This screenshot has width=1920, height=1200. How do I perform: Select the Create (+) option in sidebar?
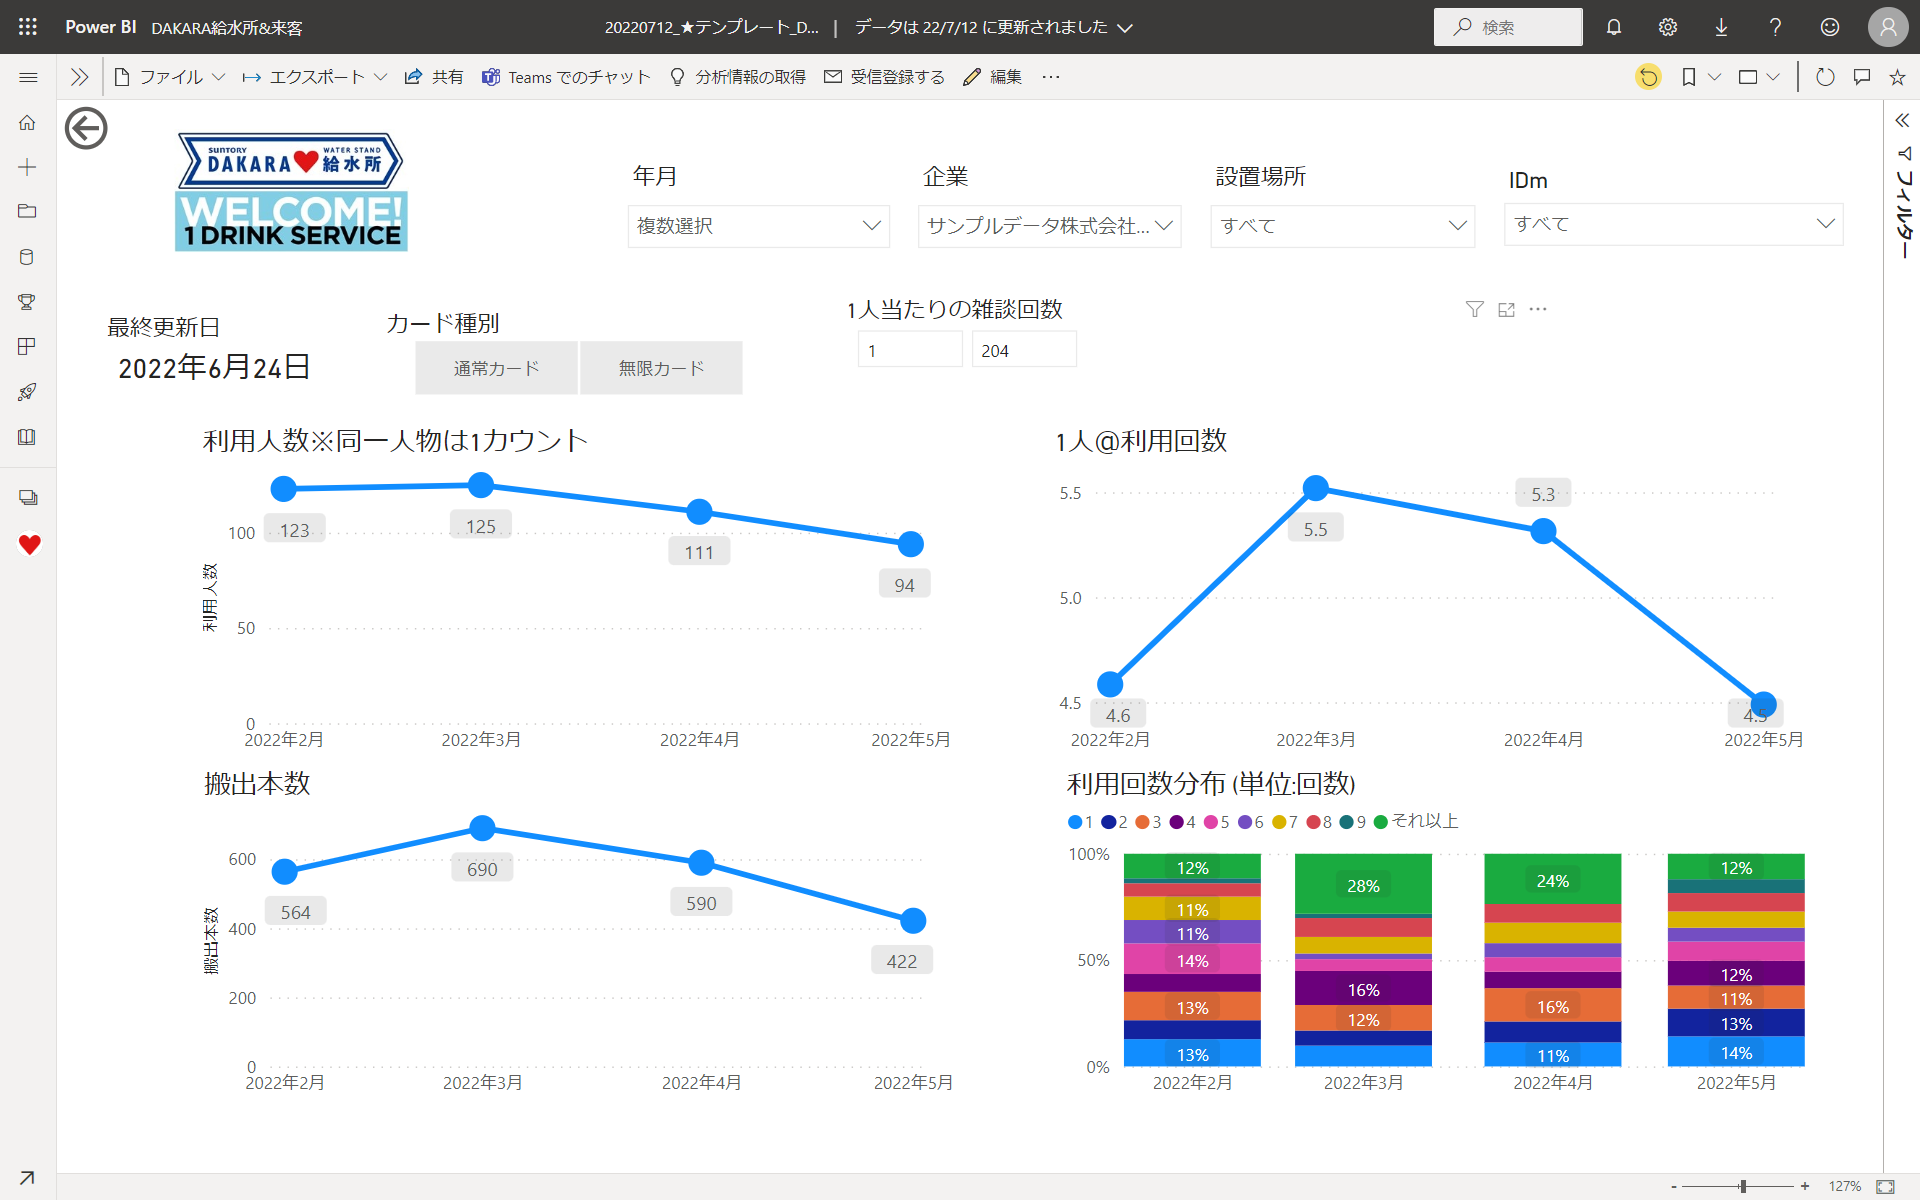27,167
